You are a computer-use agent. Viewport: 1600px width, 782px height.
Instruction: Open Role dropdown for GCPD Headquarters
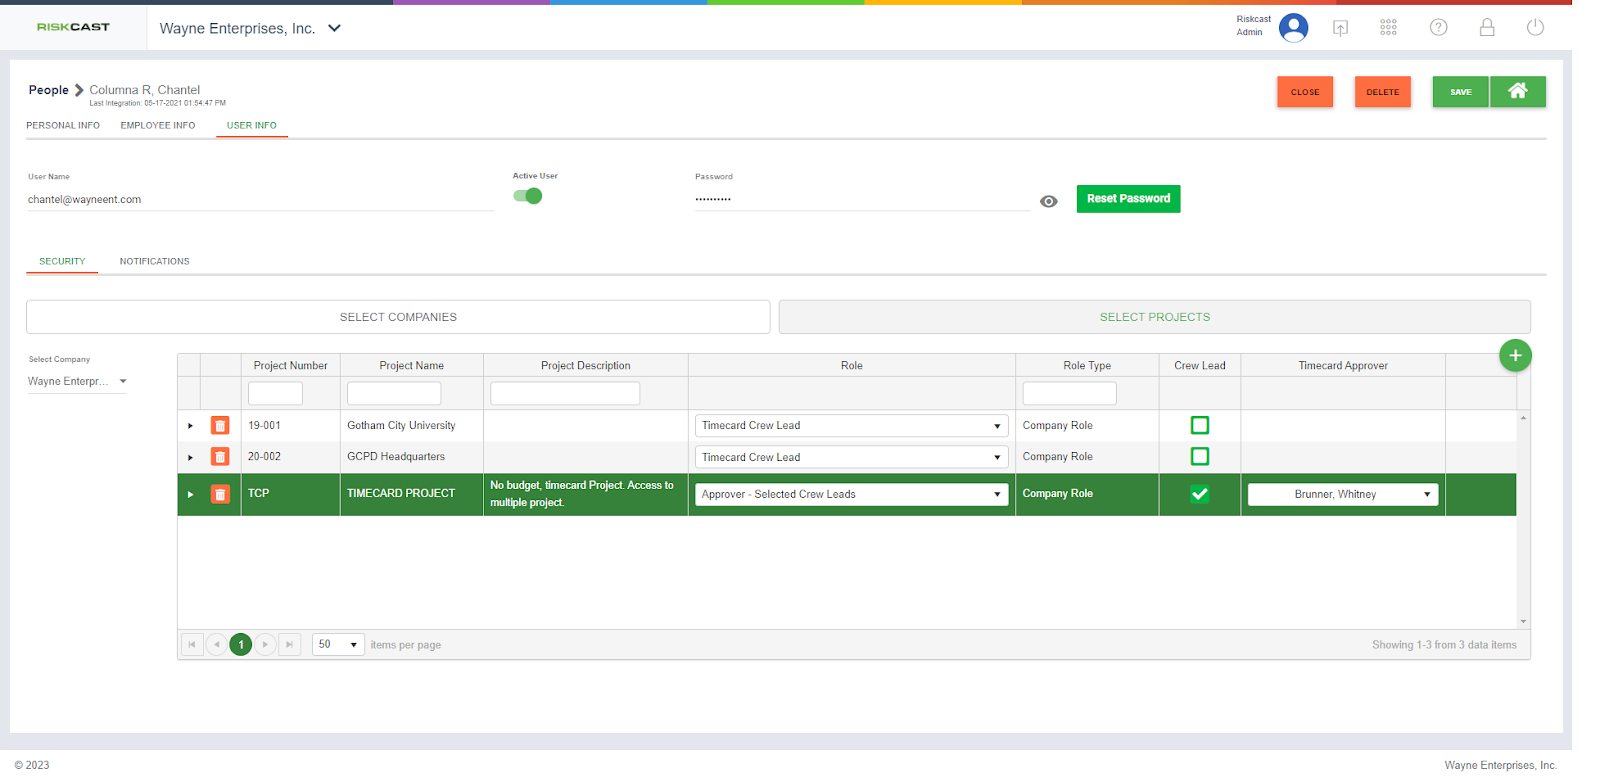click(x=851, y=457)
